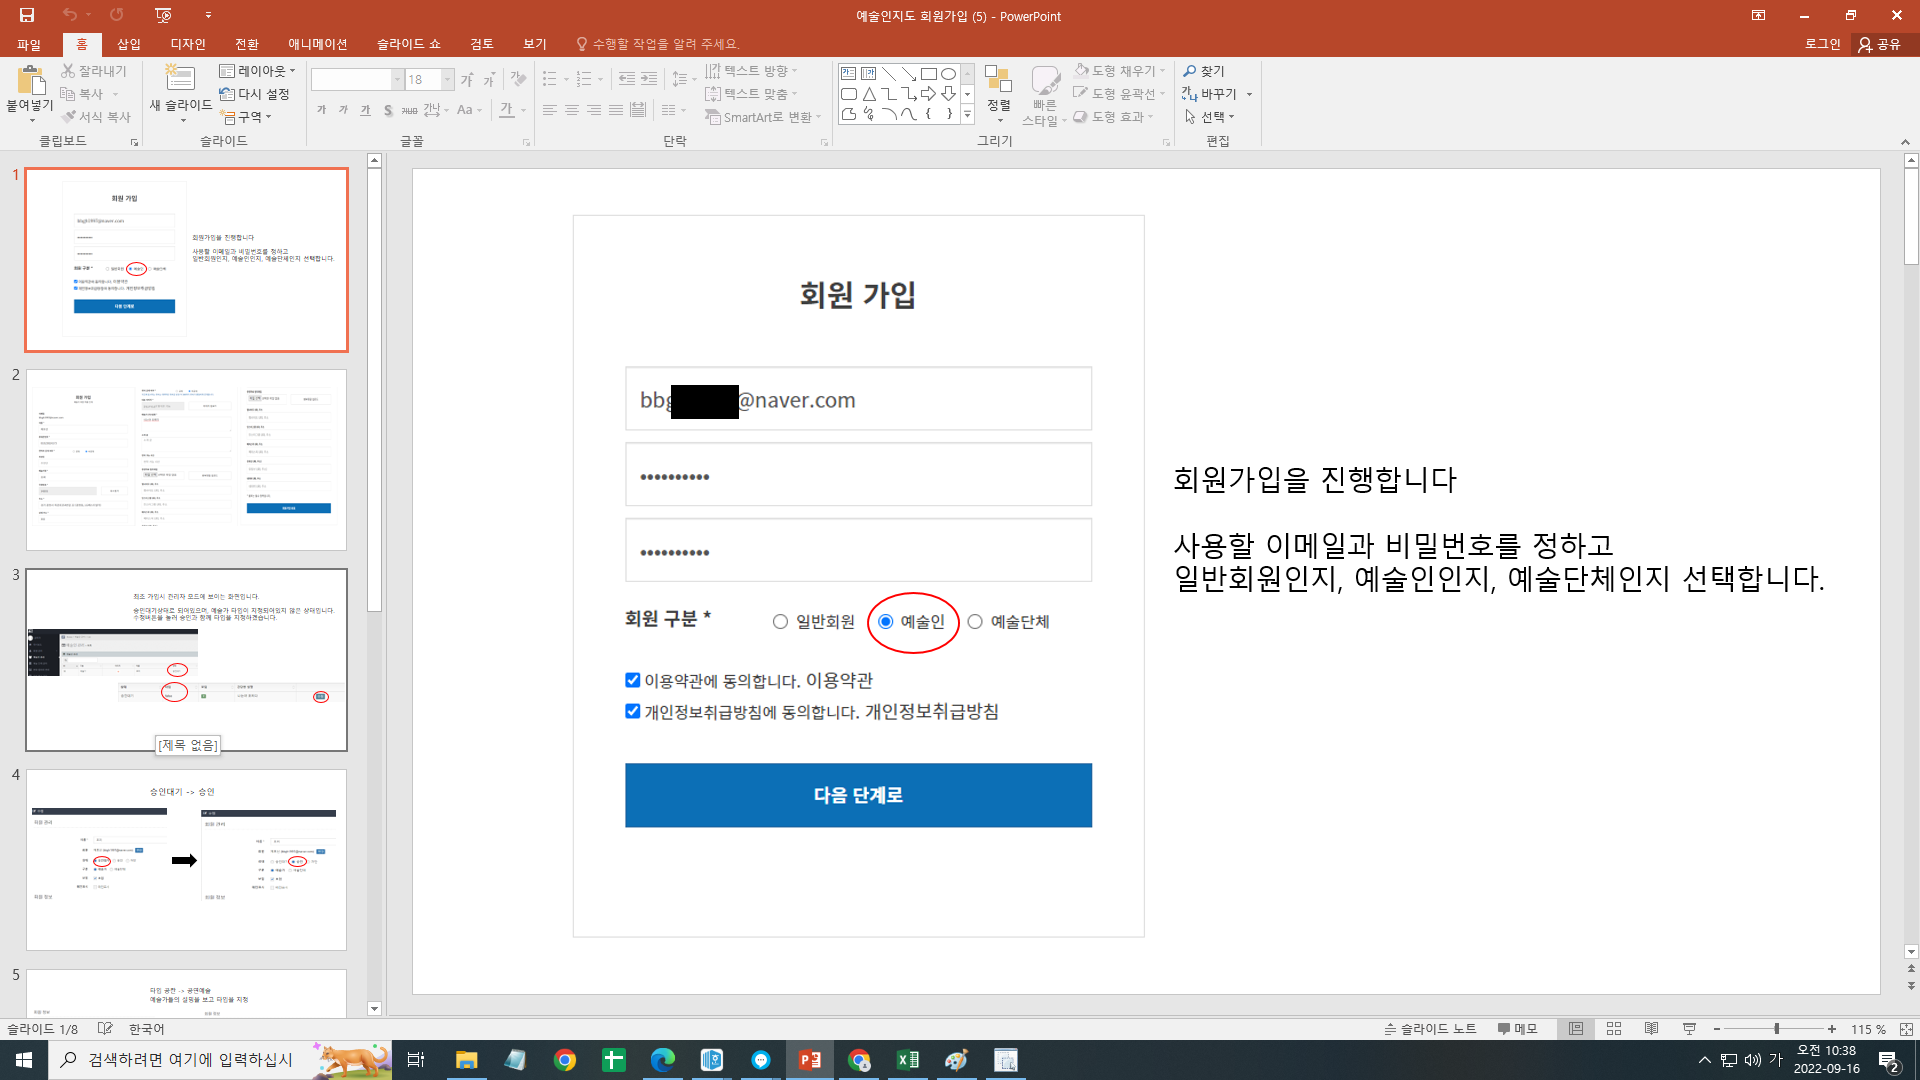Click the Save icon in quick access toolbar
The image size is (1920, 1080).
[x=27, y=15]
